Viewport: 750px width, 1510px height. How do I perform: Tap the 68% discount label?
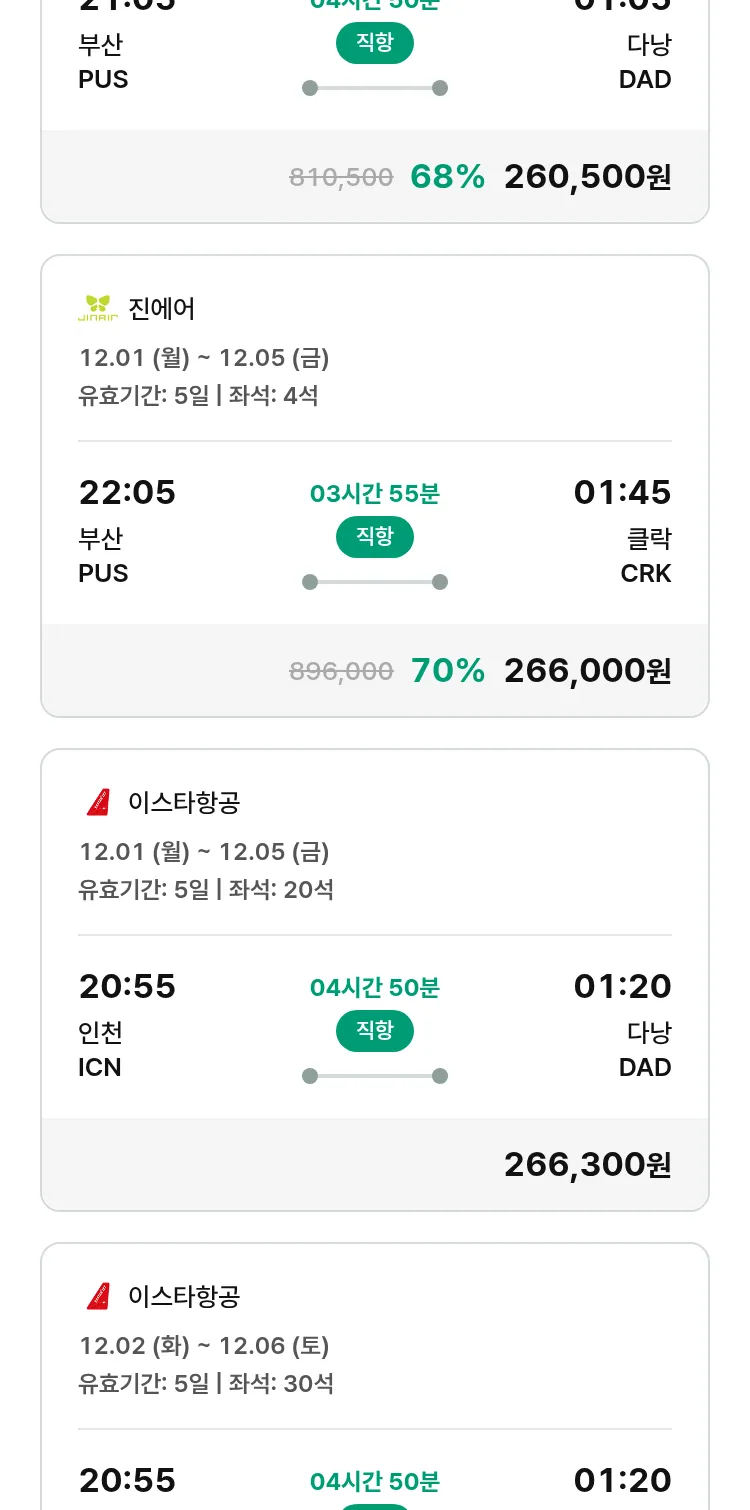tap(448, 177)
